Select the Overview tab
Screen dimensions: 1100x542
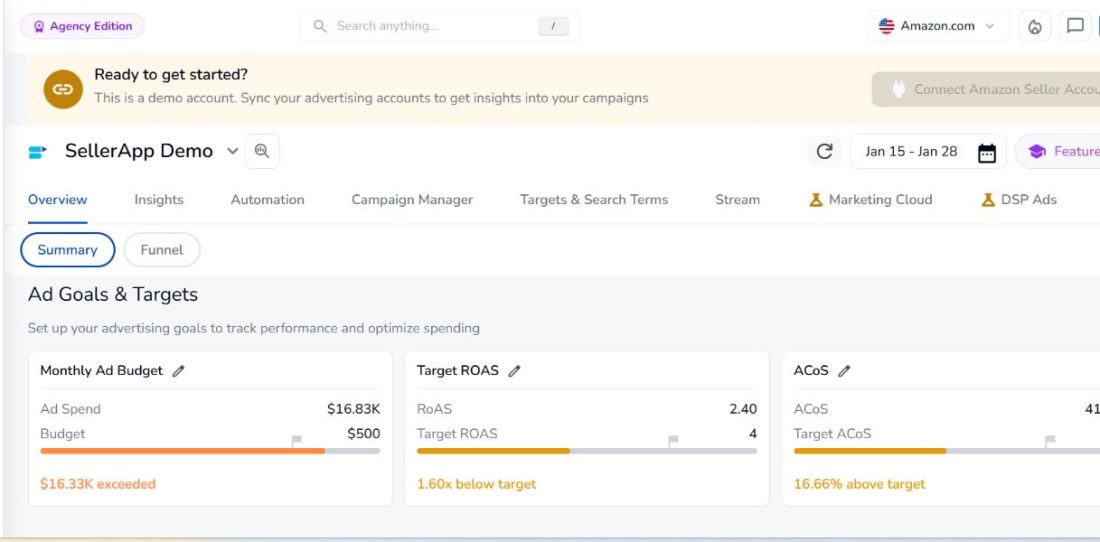tap(58, 200)
